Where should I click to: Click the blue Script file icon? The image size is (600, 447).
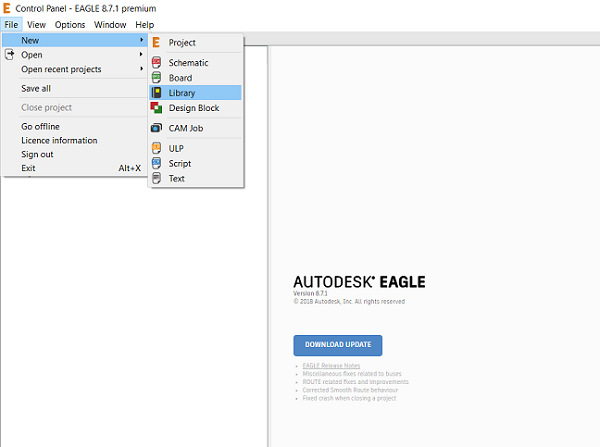[x=156, y=163]
